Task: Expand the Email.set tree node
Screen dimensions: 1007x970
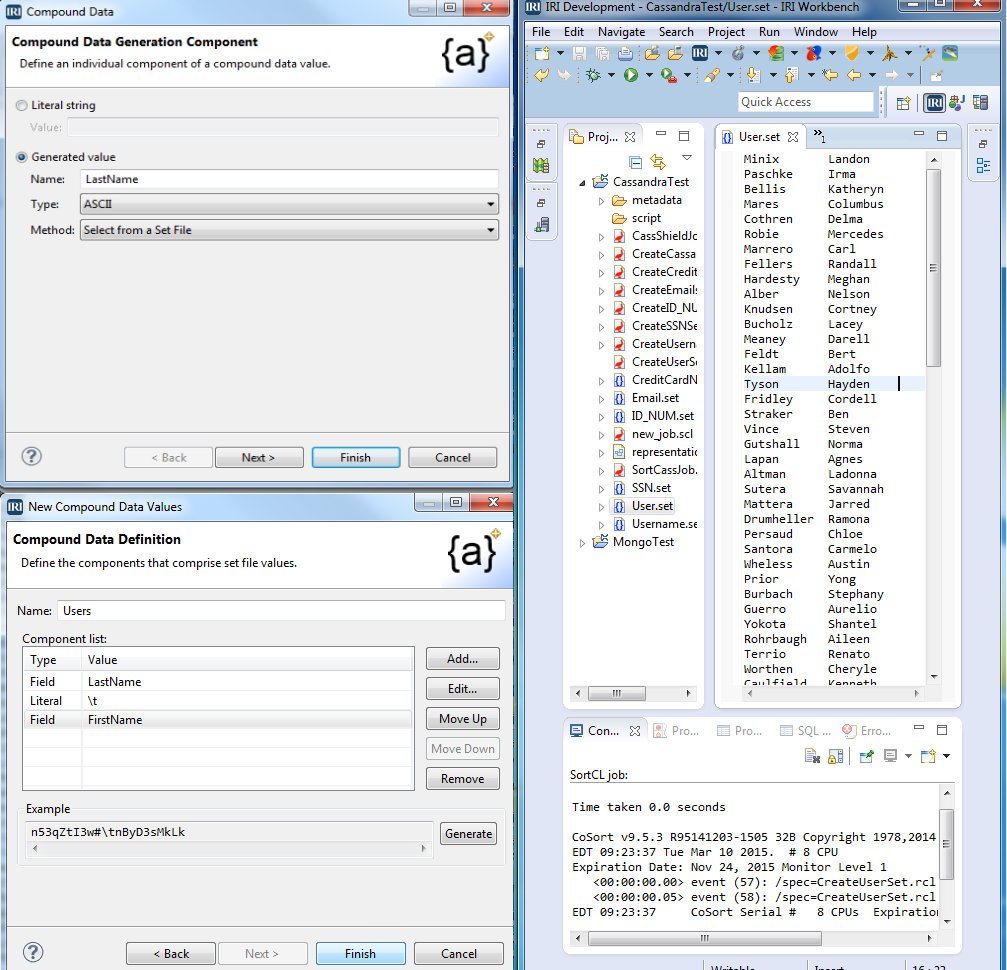Action: [x=601, y=399]
